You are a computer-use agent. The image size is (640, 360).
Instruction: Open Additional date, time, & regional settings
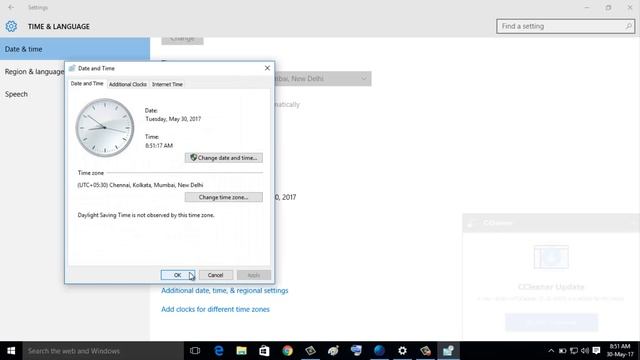(224, 291)
